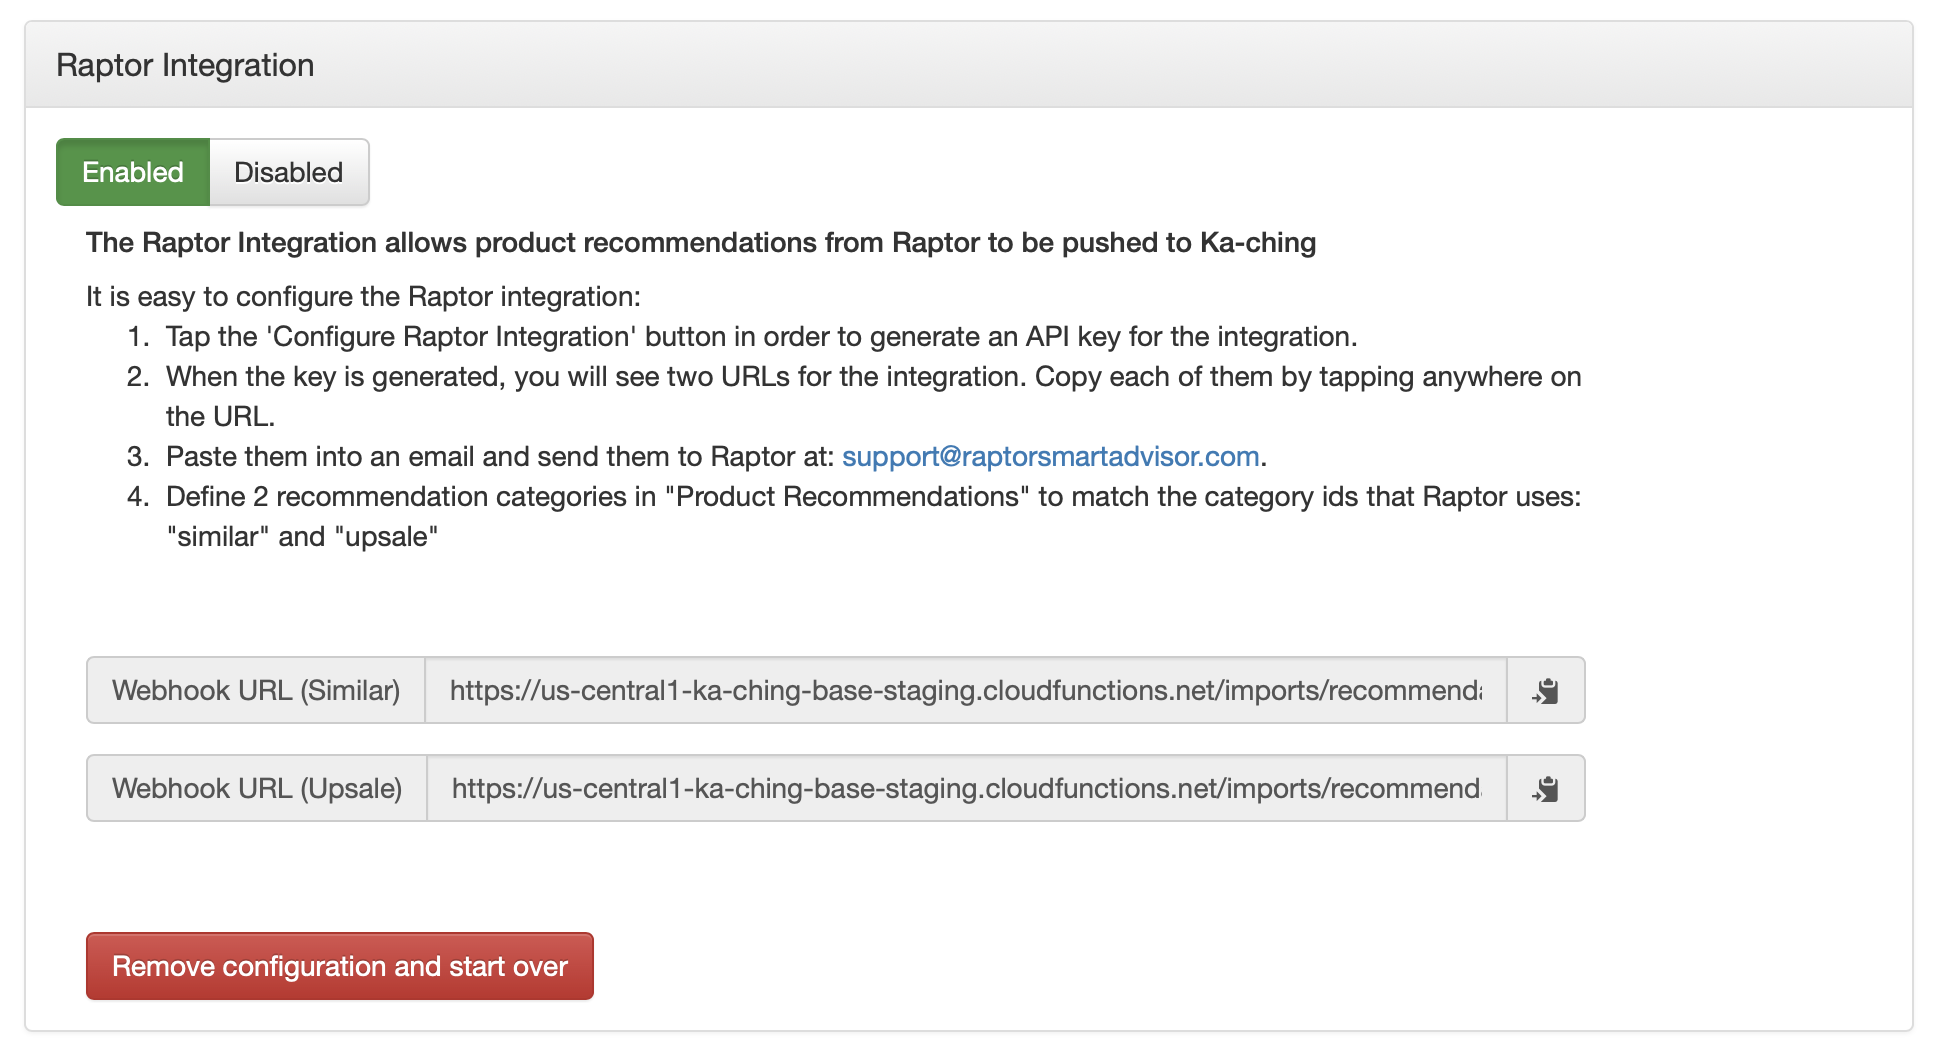Image resolution: width=1934 pixels, height=1042 pixels.
Task: Click step 1 about generating an API key
Action: (x=760, y=337)
